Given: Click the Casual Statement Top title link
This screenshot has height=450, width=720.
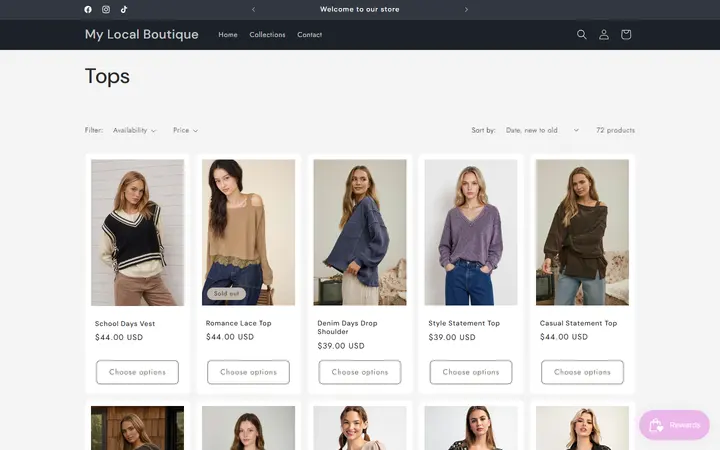Looking at the screenshot, I should (x=579, y=323).
